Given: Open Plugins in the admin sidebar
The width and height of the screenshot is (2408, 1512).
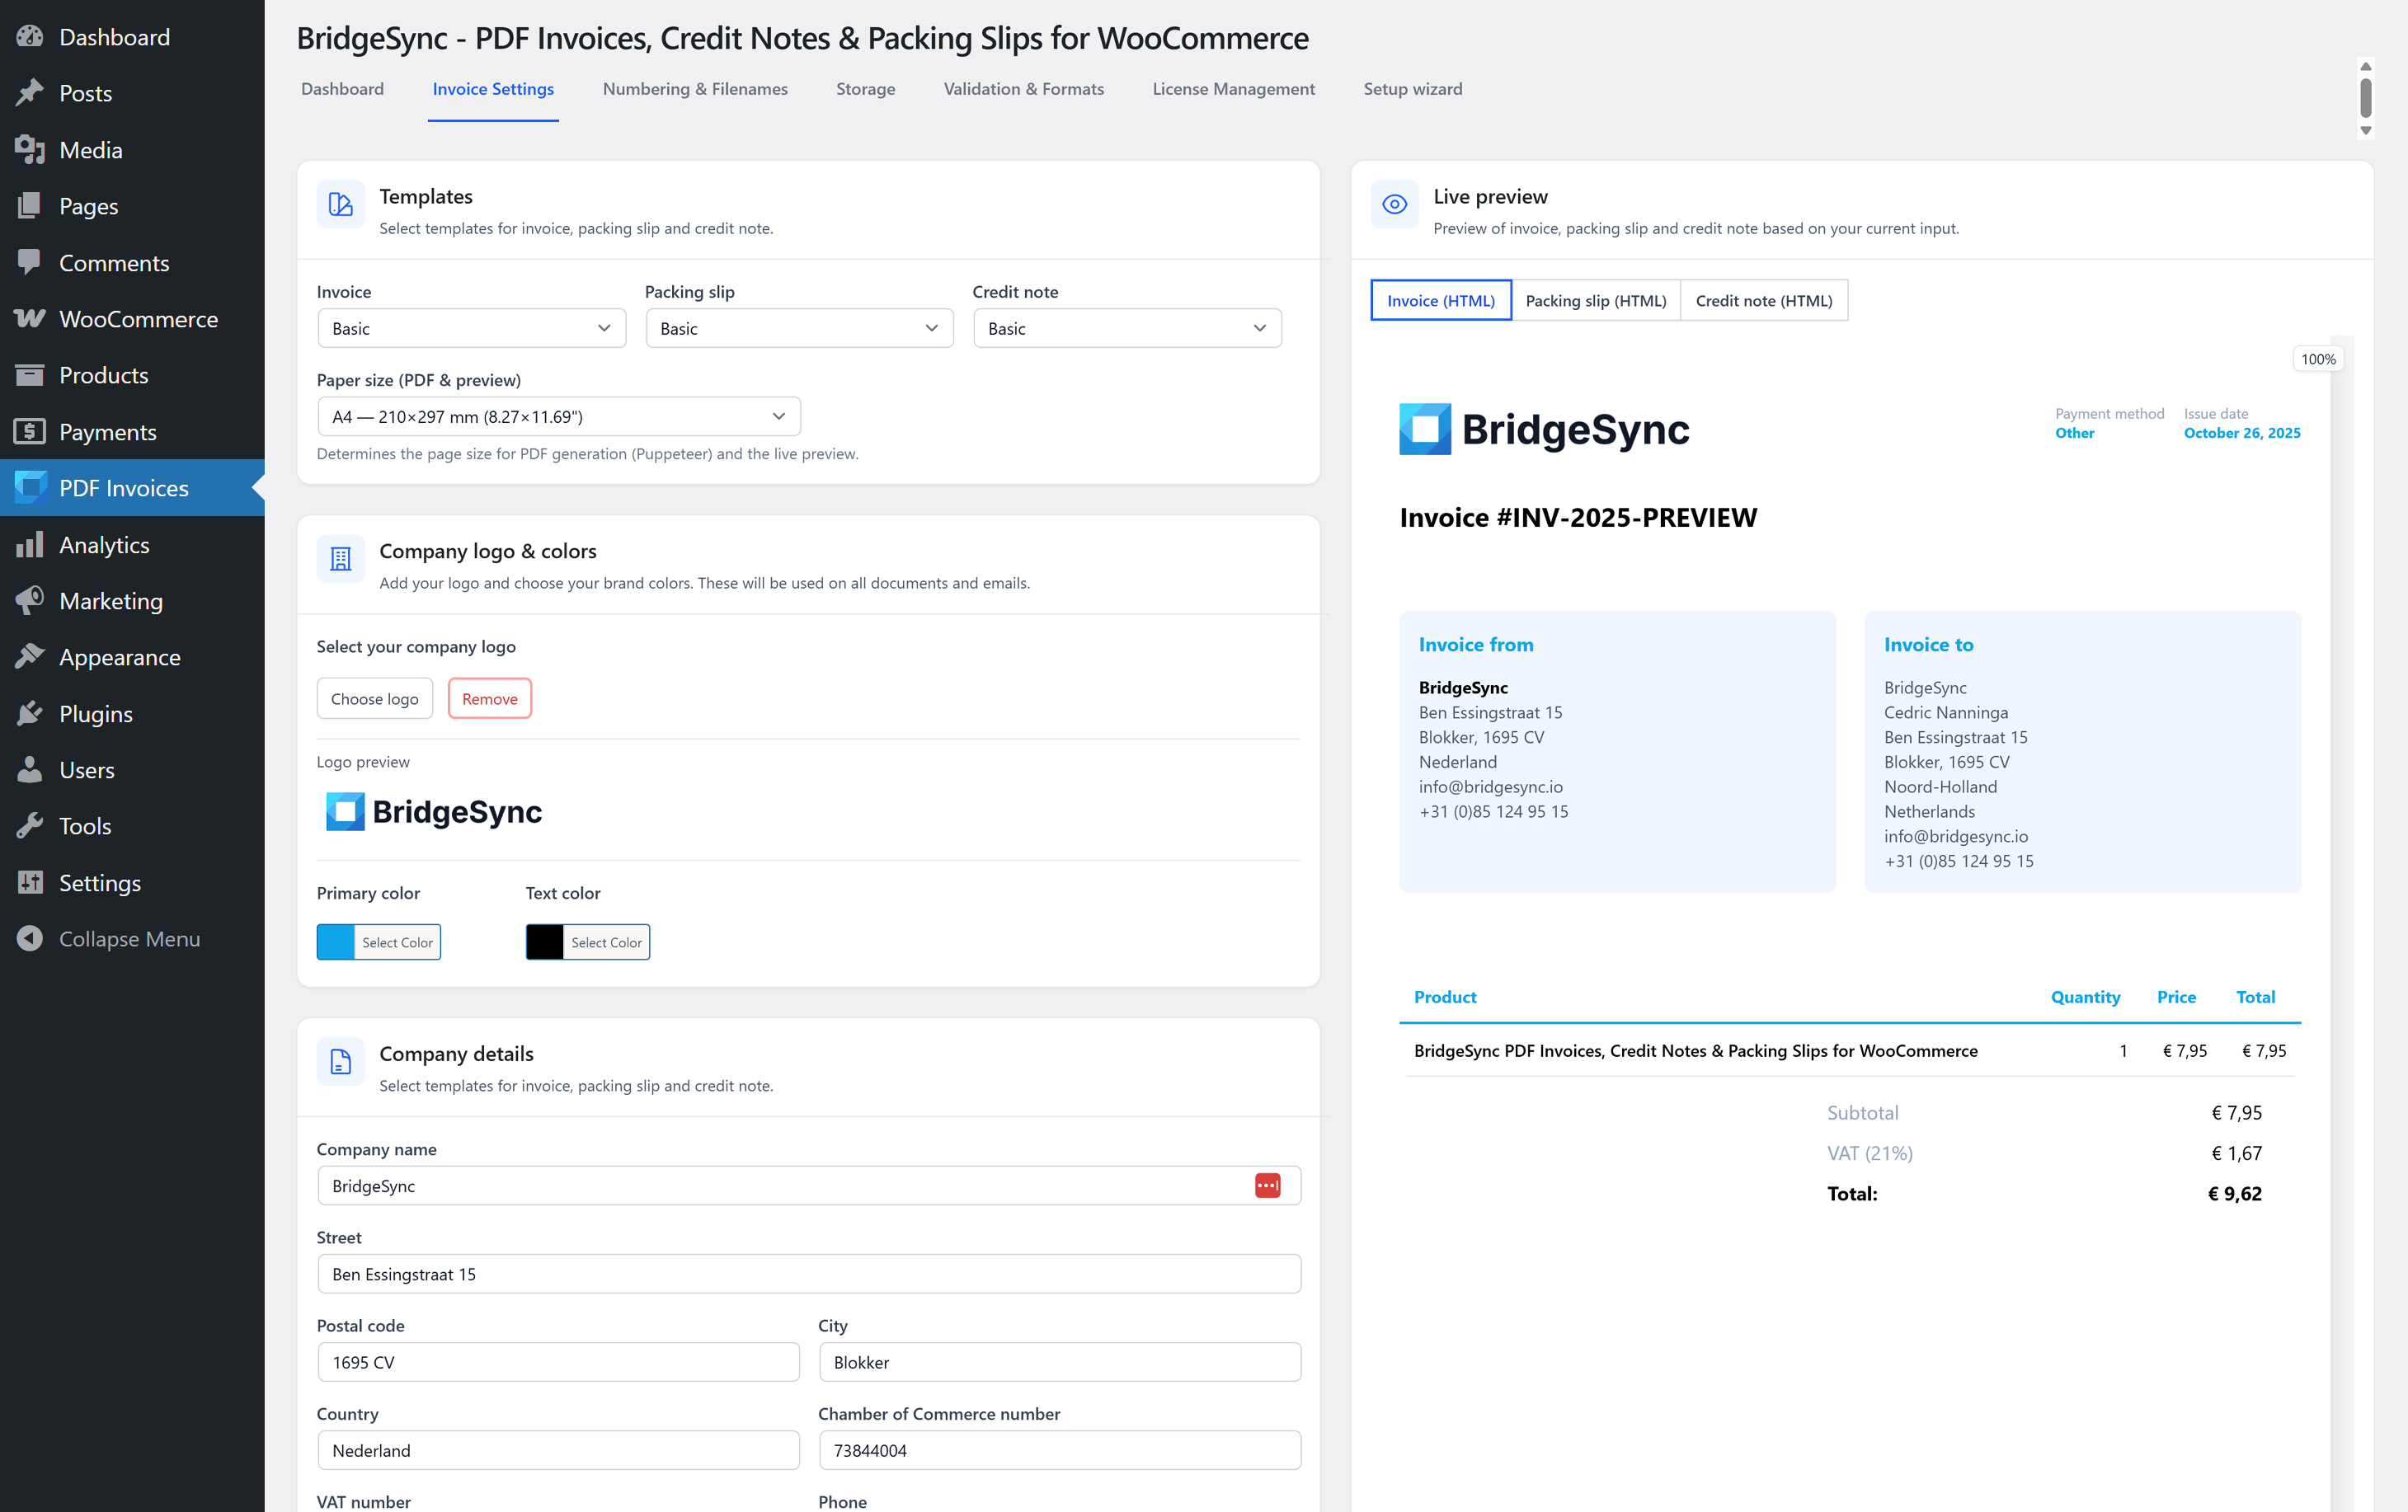Looking at the screenshot, I should coord(95,714).
